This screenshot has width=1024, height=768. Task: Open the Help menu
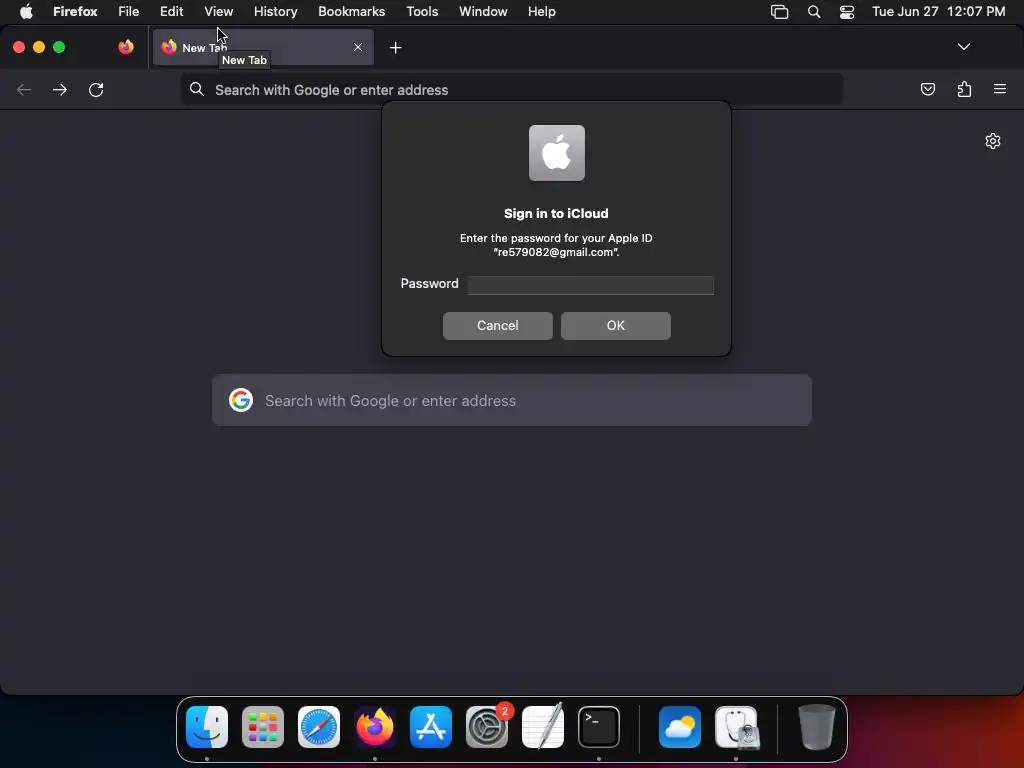(541, 11)
